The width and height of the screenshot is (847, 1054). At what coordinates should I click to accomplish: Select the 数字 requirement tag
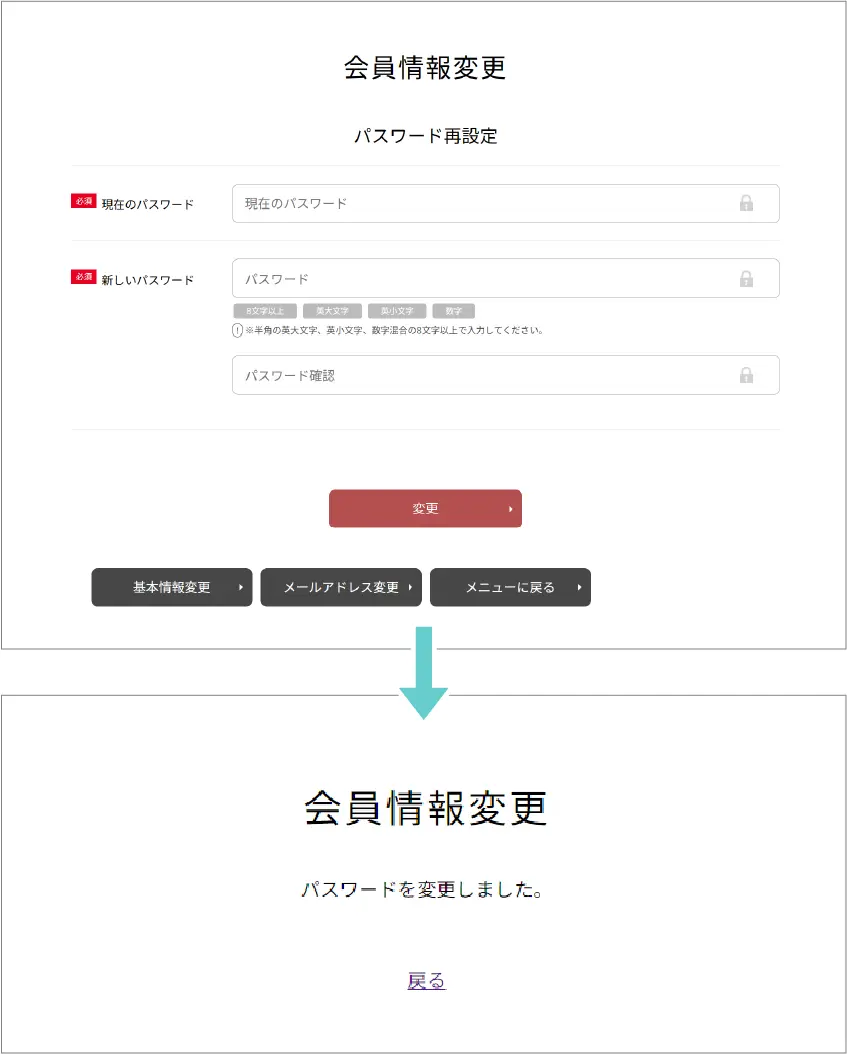click(x=453, y=311)
